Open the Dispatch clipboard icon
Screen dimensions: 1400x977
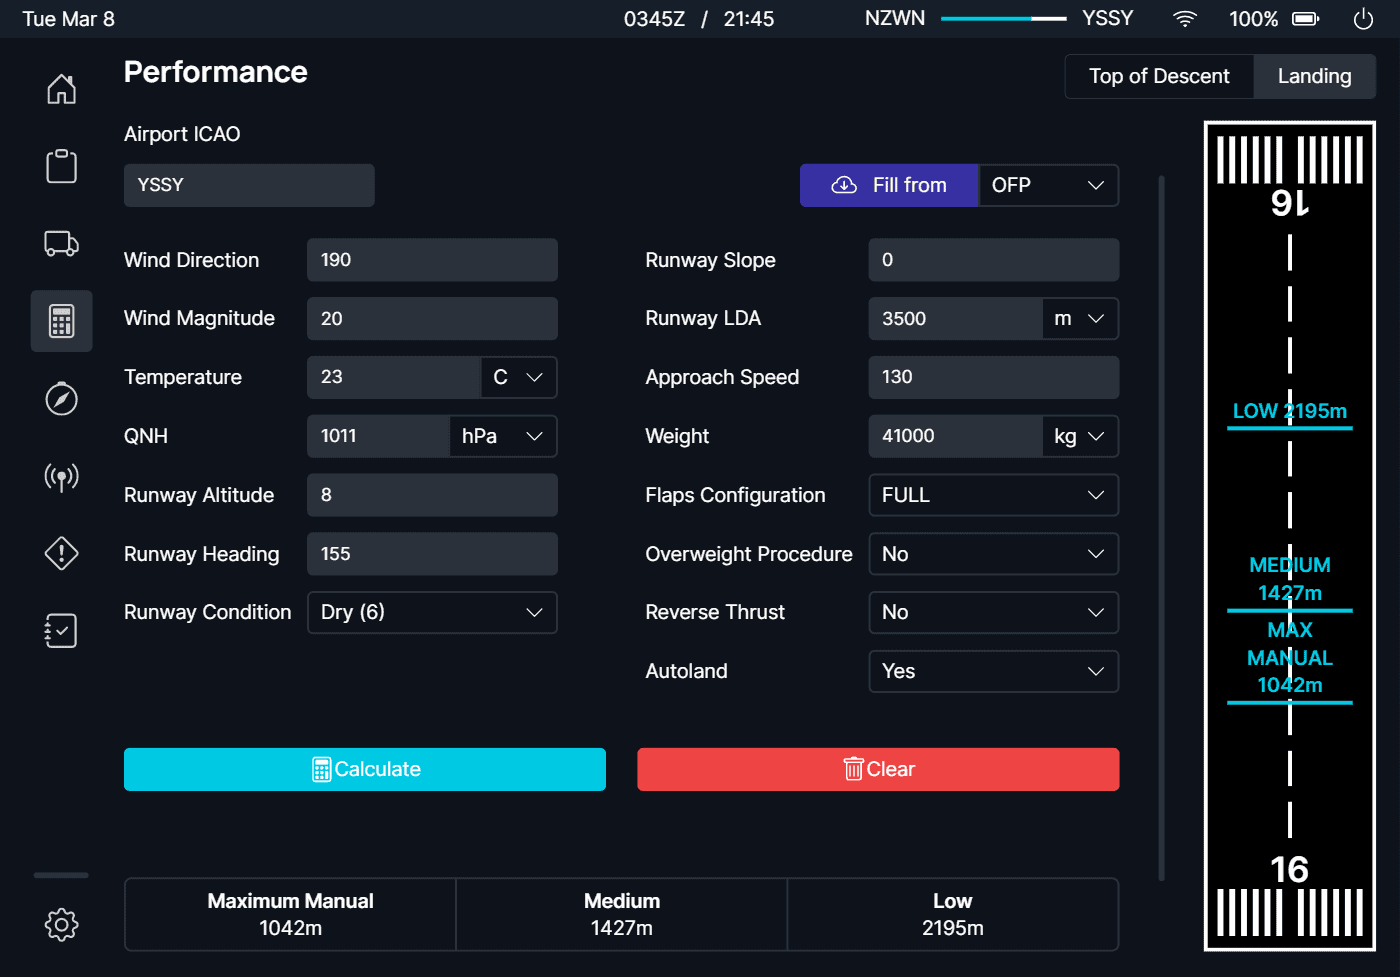click(x=61, y=166)
